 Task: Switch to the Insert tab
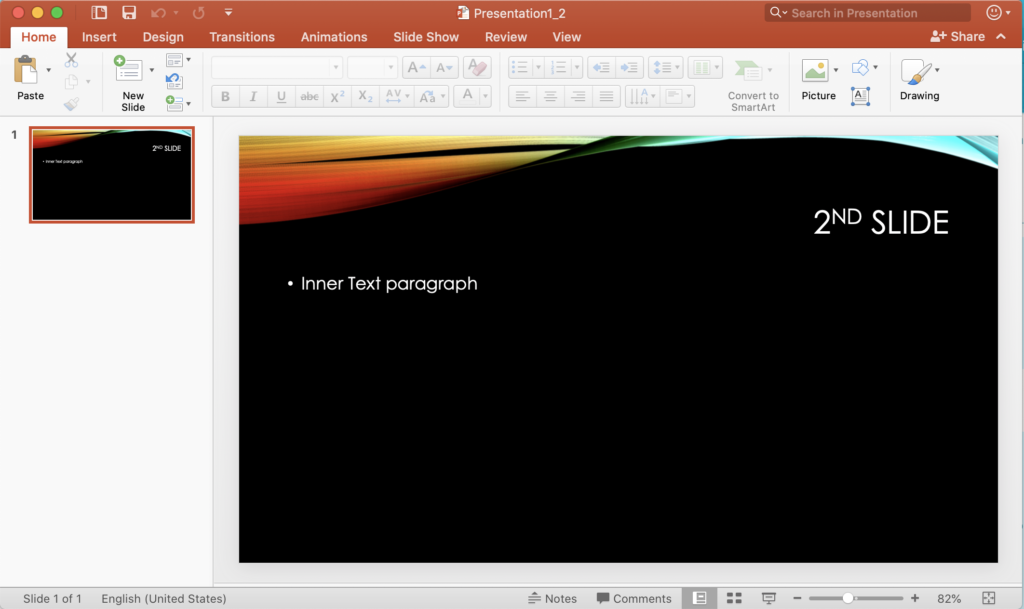(99, 37)
